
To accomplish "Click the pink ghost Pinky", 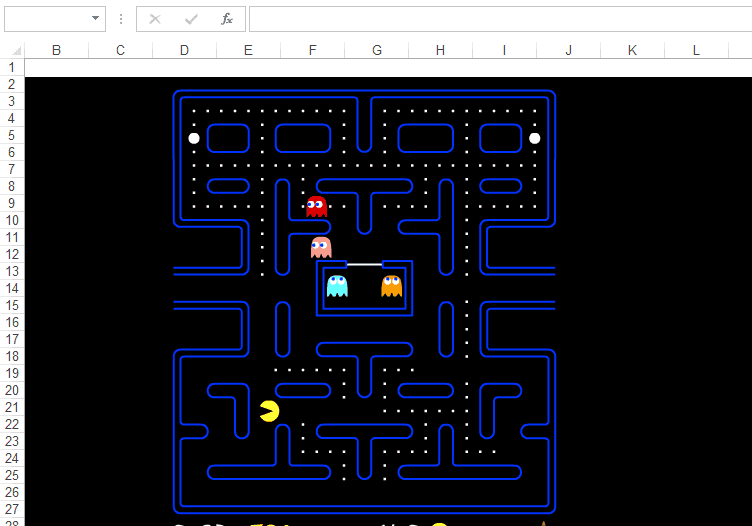I will coord(321,247).
